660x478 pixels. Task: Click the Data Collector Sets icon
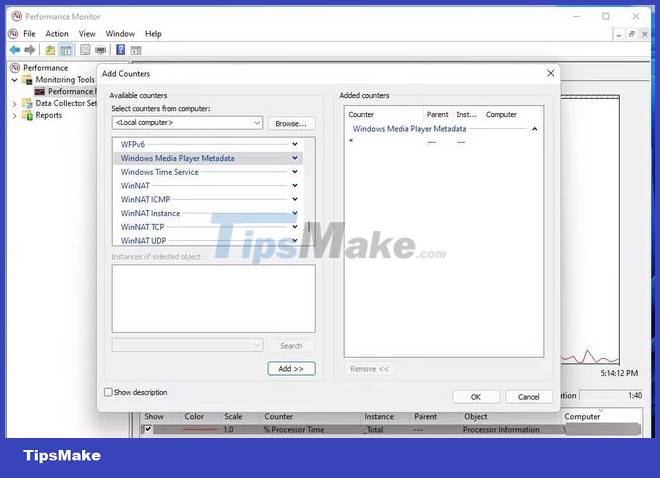pos(27,103)
